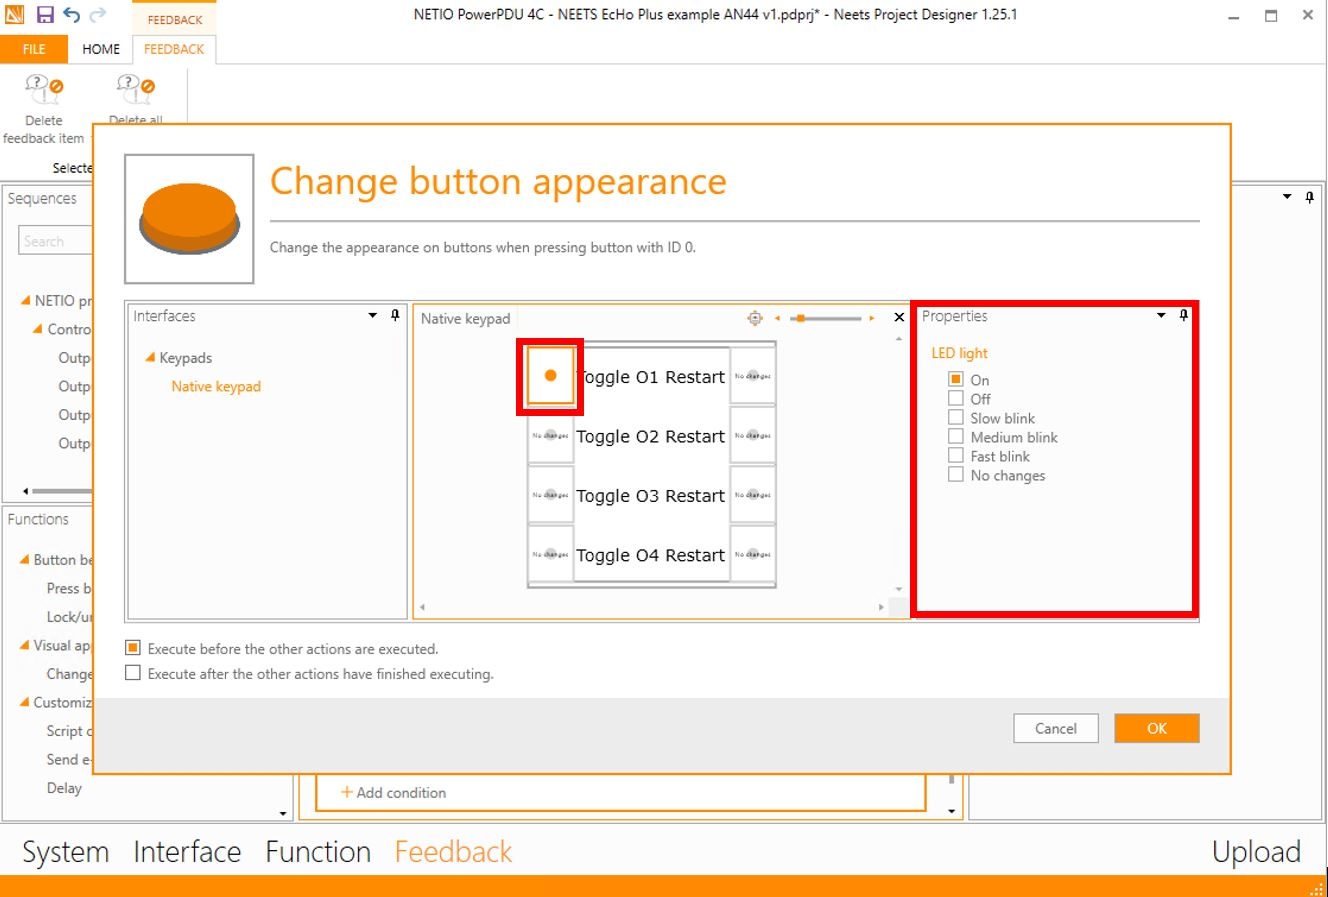The height and width of the screenshot is (897, 1328).
Task: Select Native keypad in Interfaces tree
Action: tap(216, 387)
